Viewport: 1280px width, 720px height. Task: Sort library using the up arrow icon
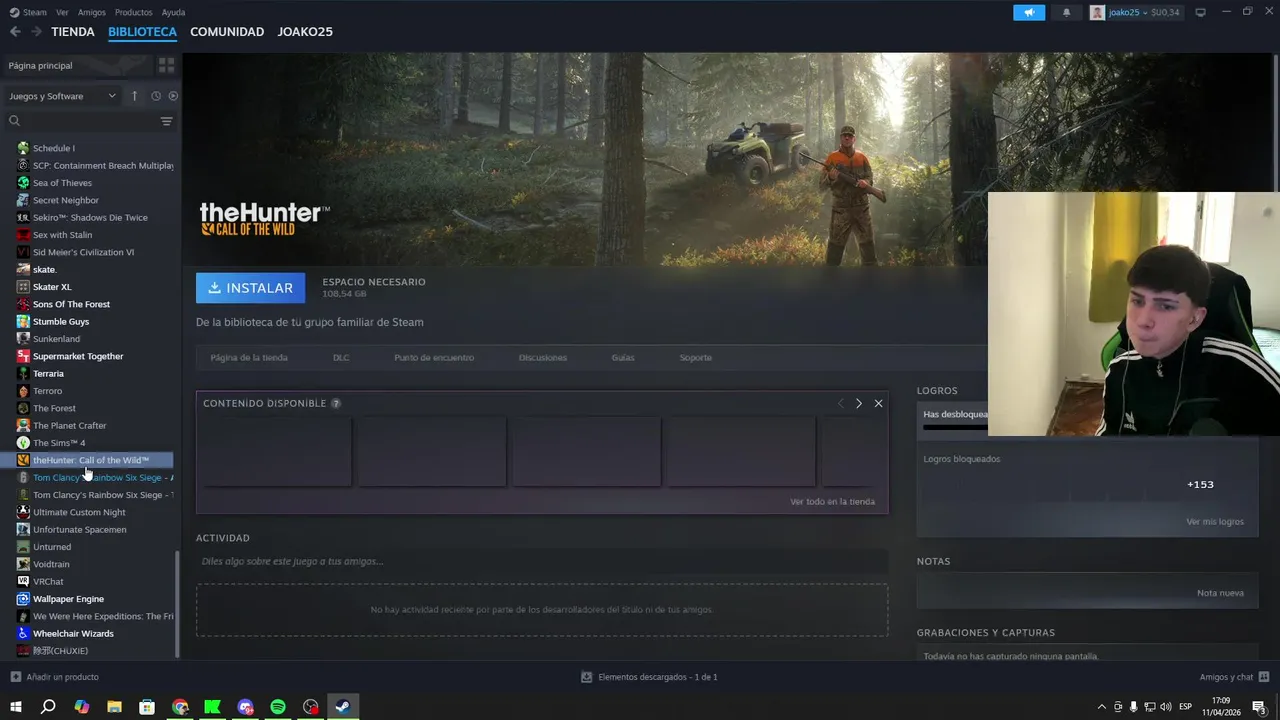pyautogui.click(x=135, y=96)
